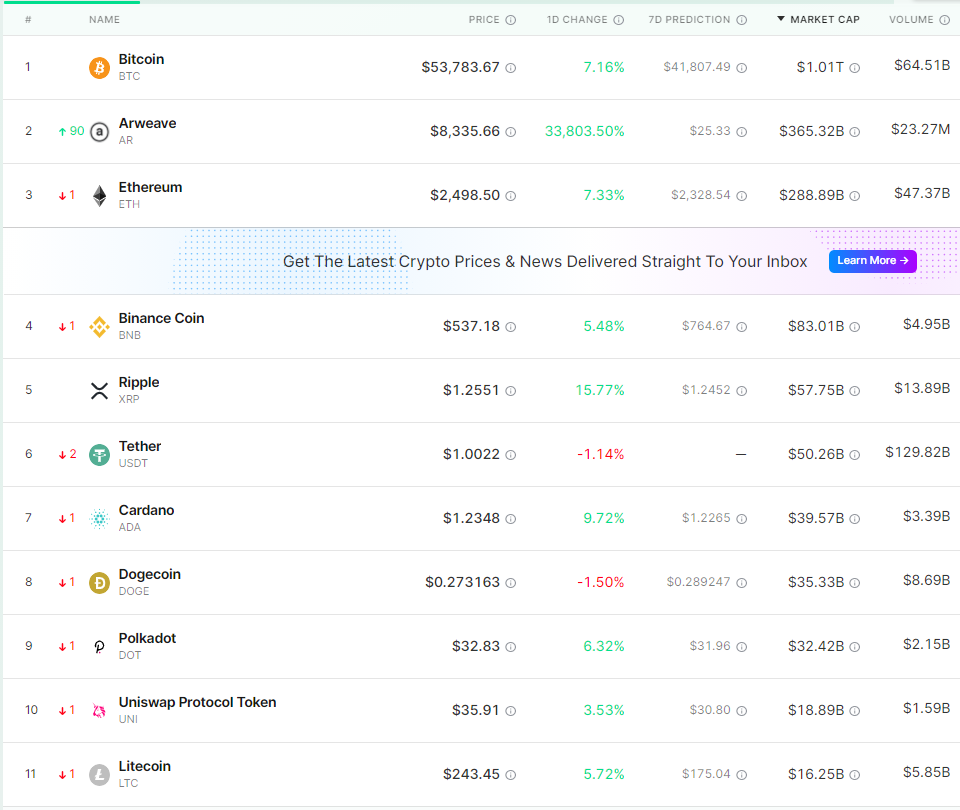Image resolution: width=960 pixels, height=810 pixels.
Task: Click Ripple 1D change 15.77%
Action: click(x=600, y=391)
